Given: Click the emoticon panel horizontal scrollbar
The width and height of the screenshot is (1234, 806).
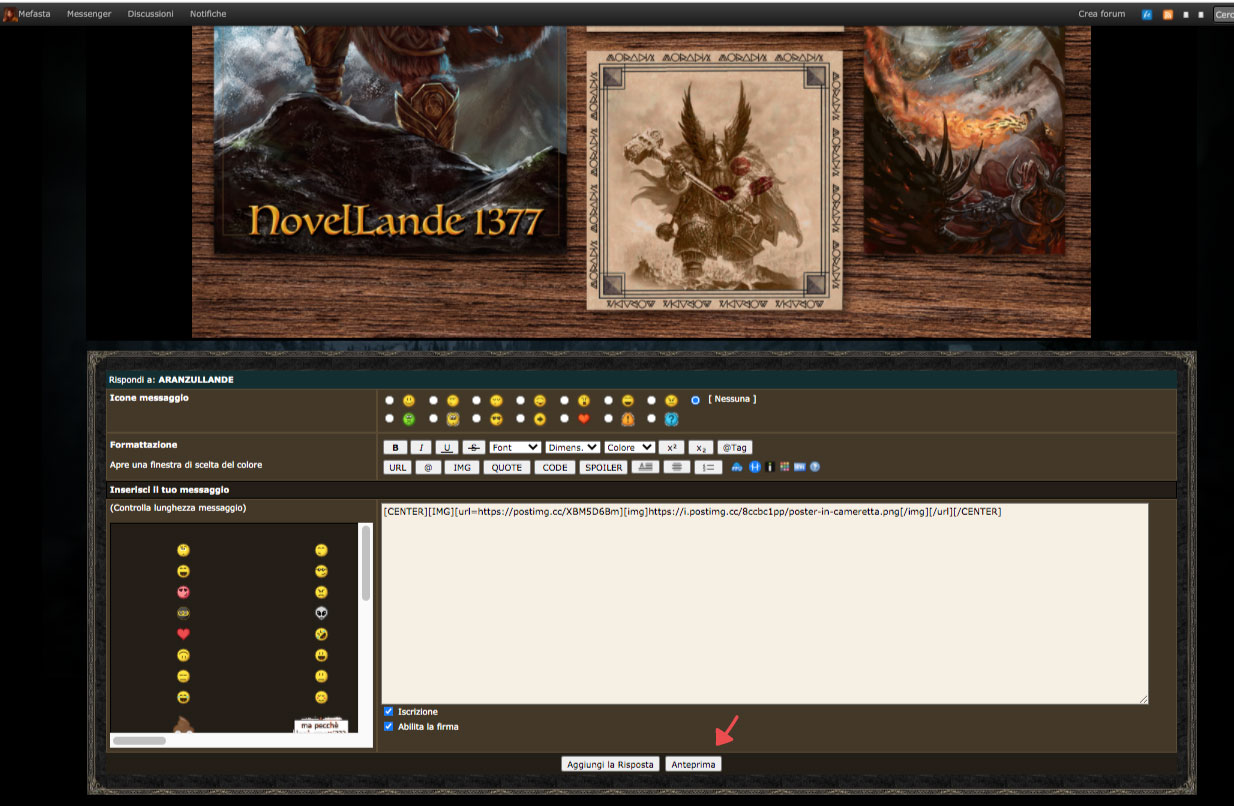Looking at the screenshot, I should point(139,741).
